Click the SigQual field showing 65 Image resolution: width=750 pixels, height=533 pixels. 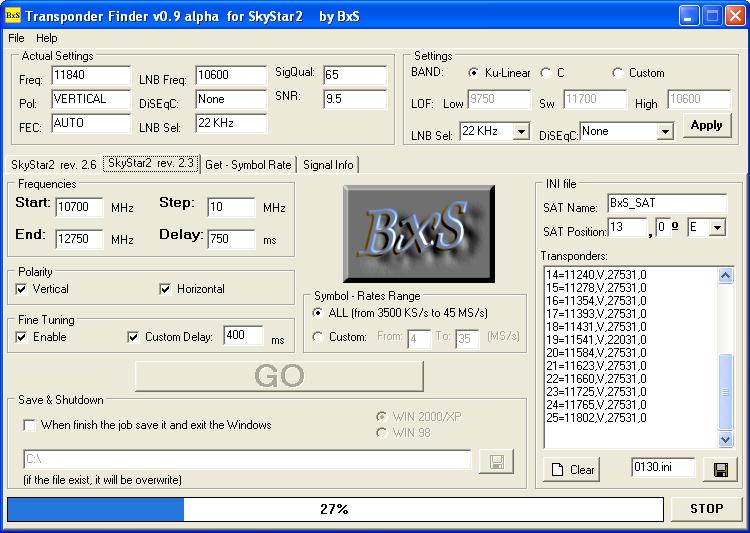(355, 75)
